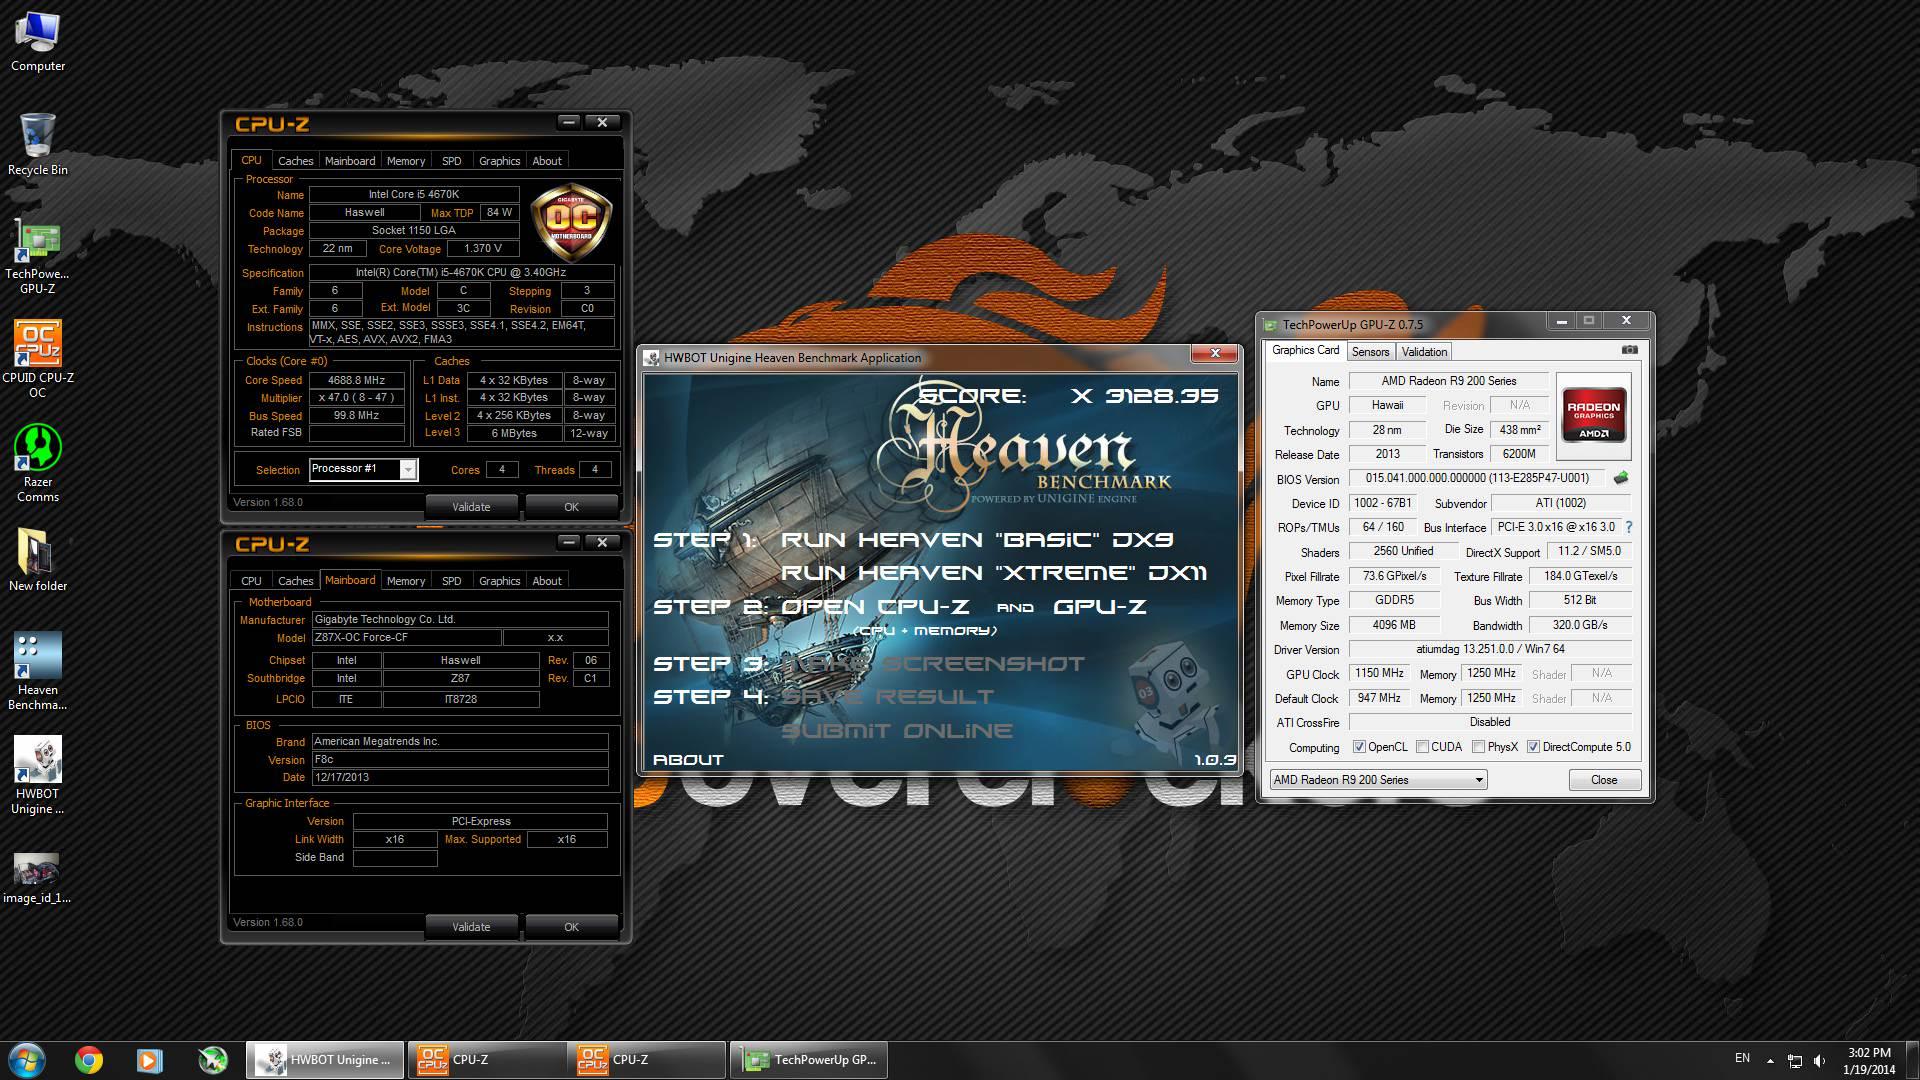Click RUN HEAVEN "XTREME" DX11

(994, 573)
